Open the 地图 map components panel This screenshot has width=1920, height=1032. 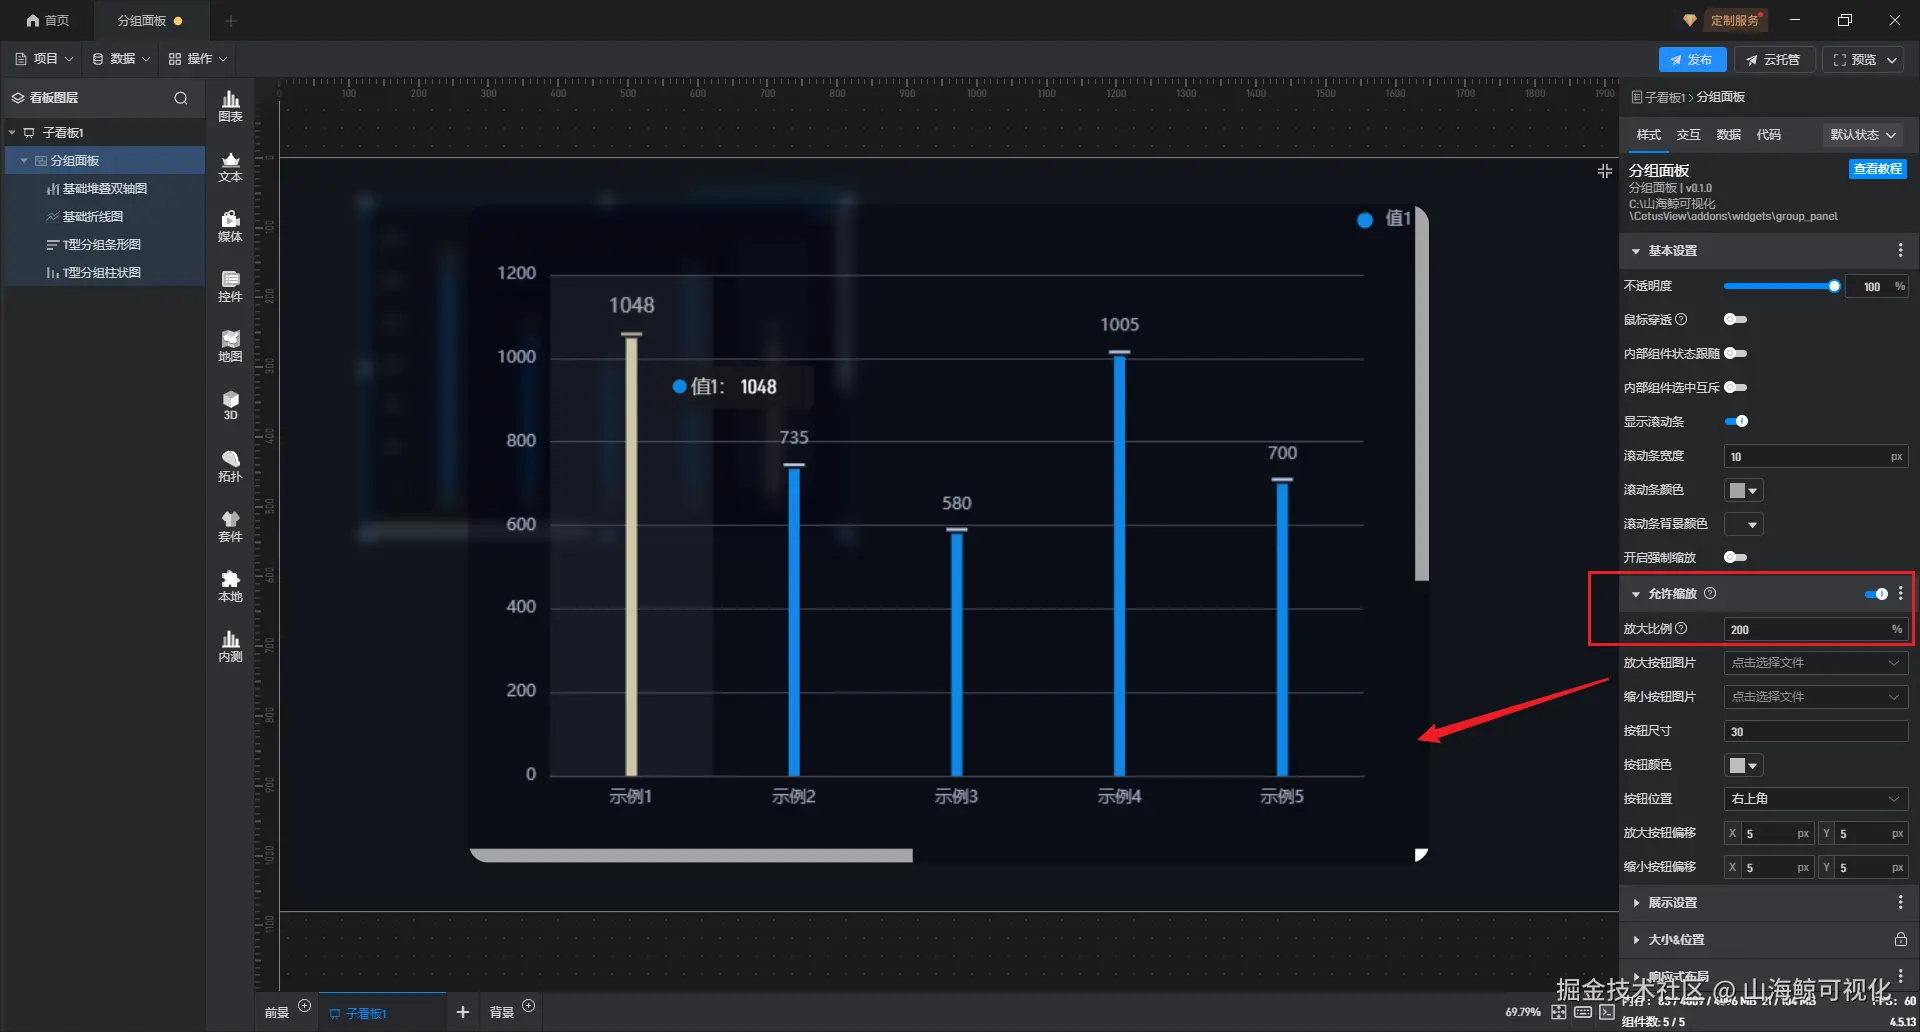[x=230, y=346]
